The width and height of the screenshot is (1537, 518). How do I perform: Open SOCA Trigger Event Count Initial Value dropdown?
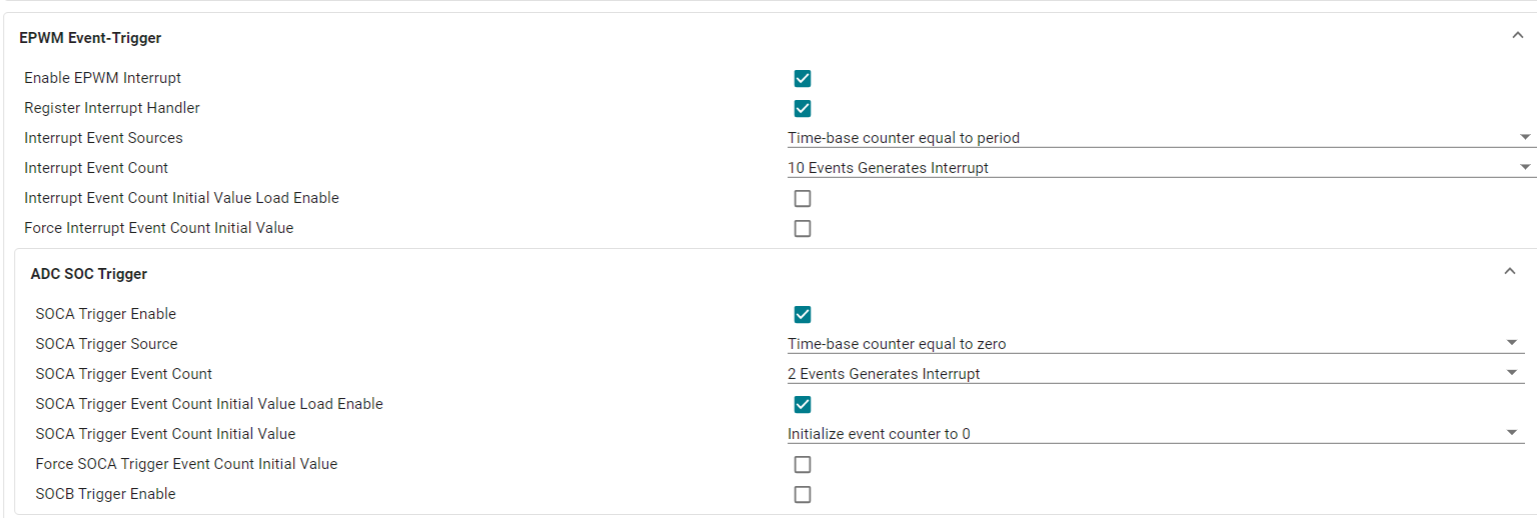1155,434
